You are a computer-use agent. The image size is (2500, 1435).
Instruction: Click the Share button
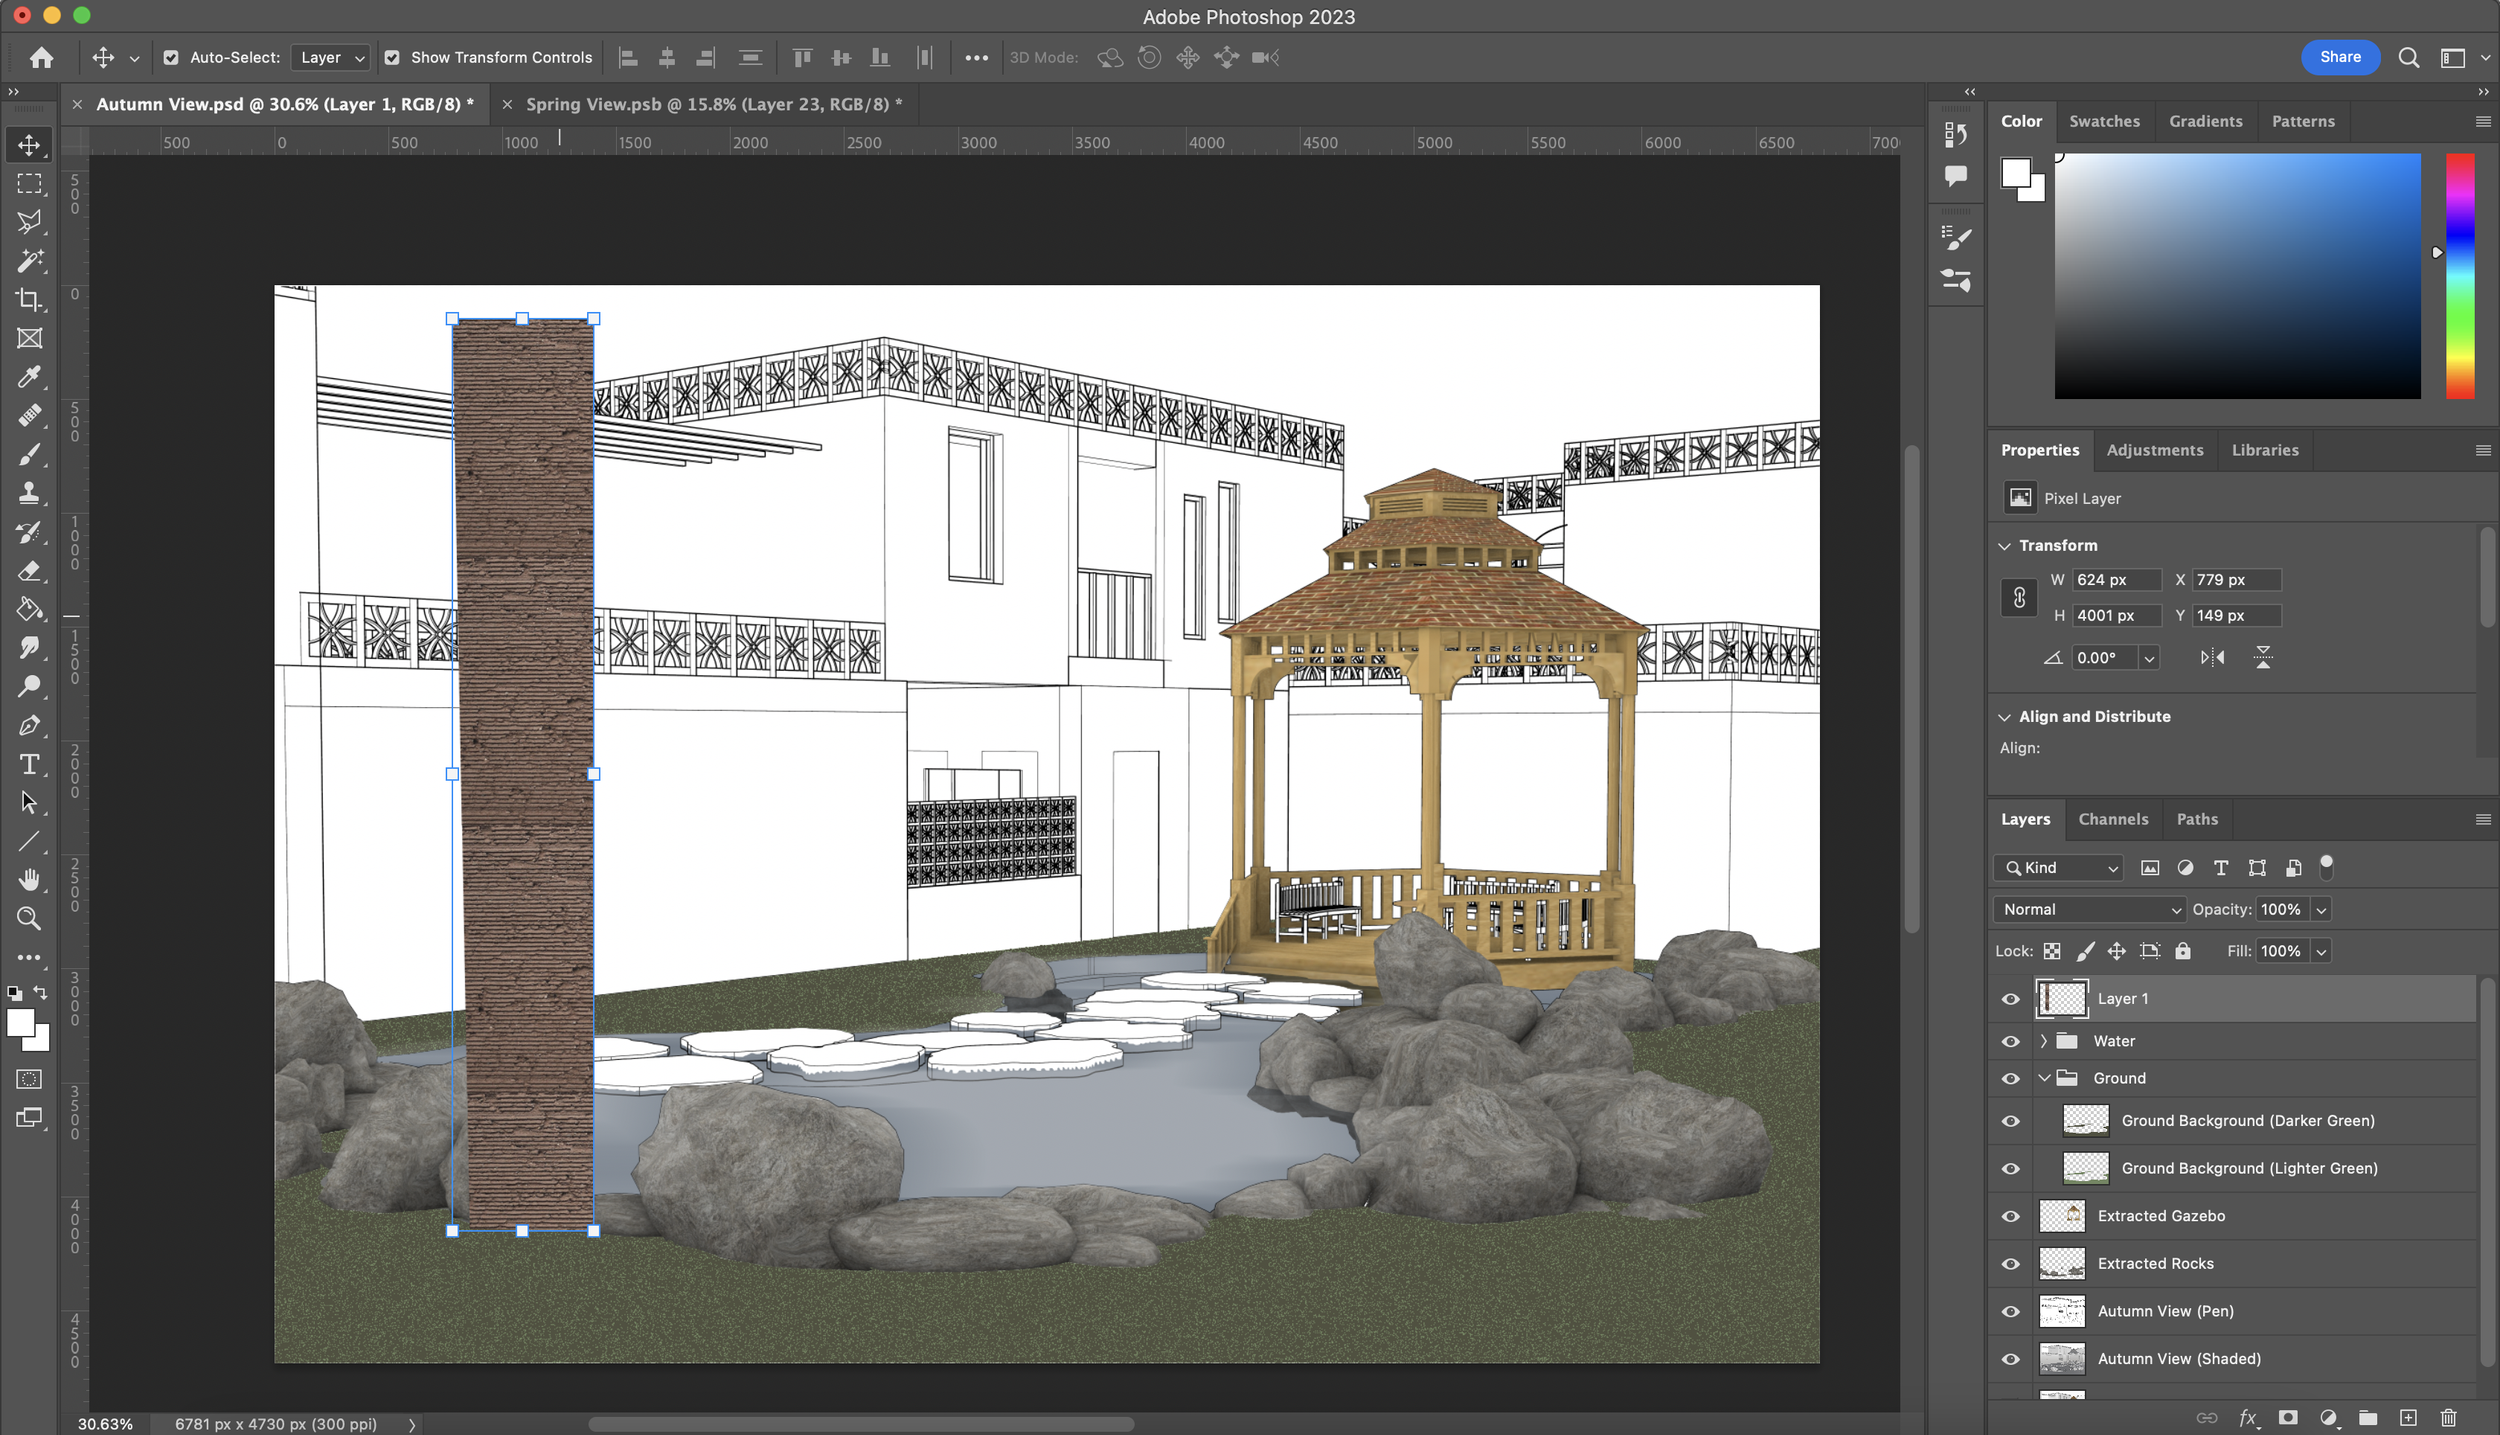[x=2339, y=57]
